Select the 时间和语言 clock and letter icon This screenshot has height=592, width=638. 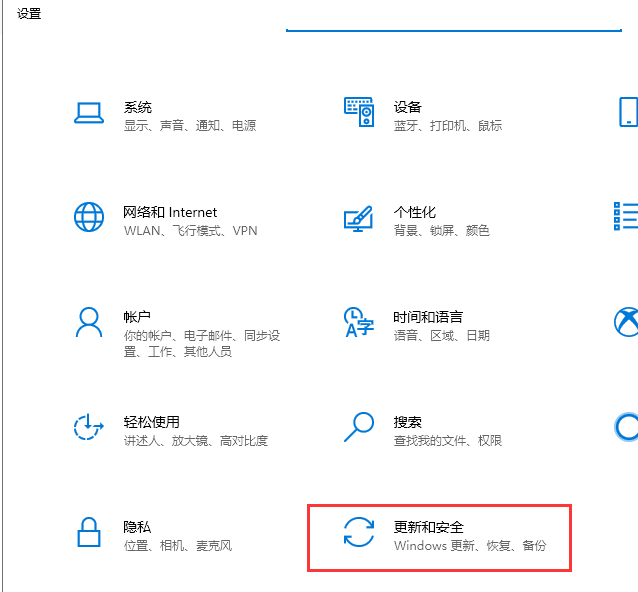[358, 322]
